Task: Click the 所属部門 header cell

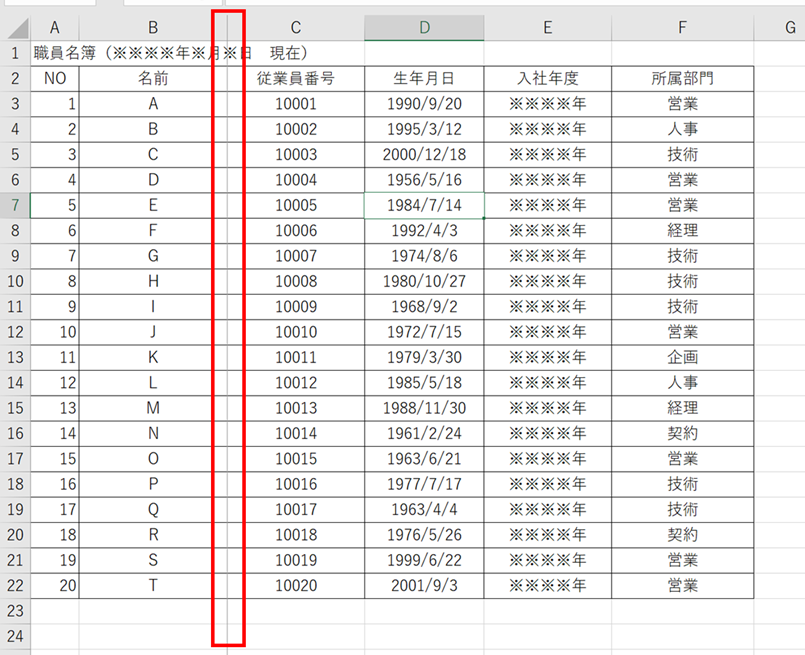Action: 682,78
